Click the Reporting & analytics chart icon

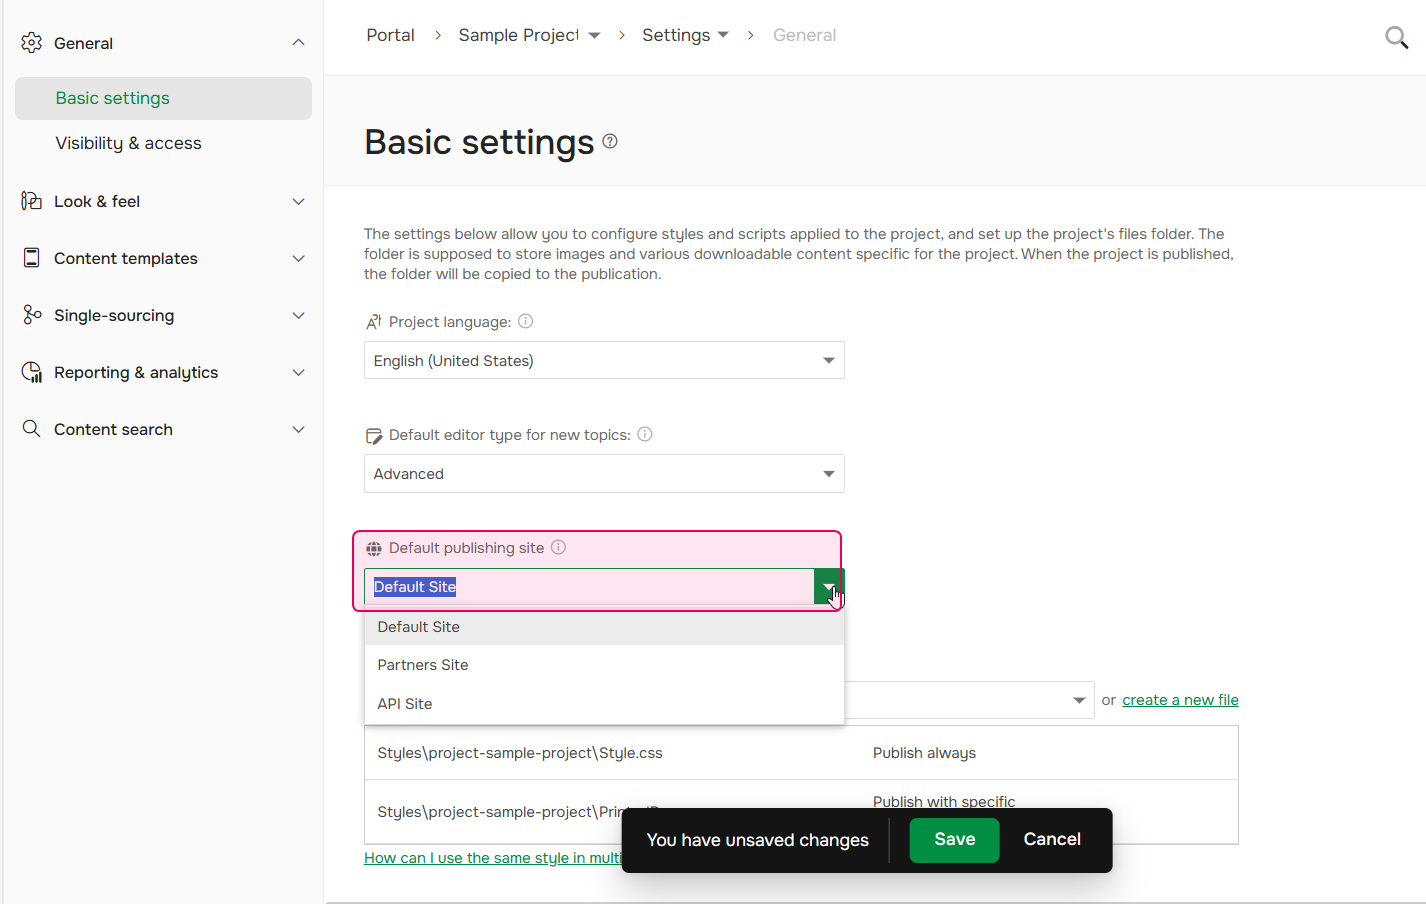coord(32,372)
